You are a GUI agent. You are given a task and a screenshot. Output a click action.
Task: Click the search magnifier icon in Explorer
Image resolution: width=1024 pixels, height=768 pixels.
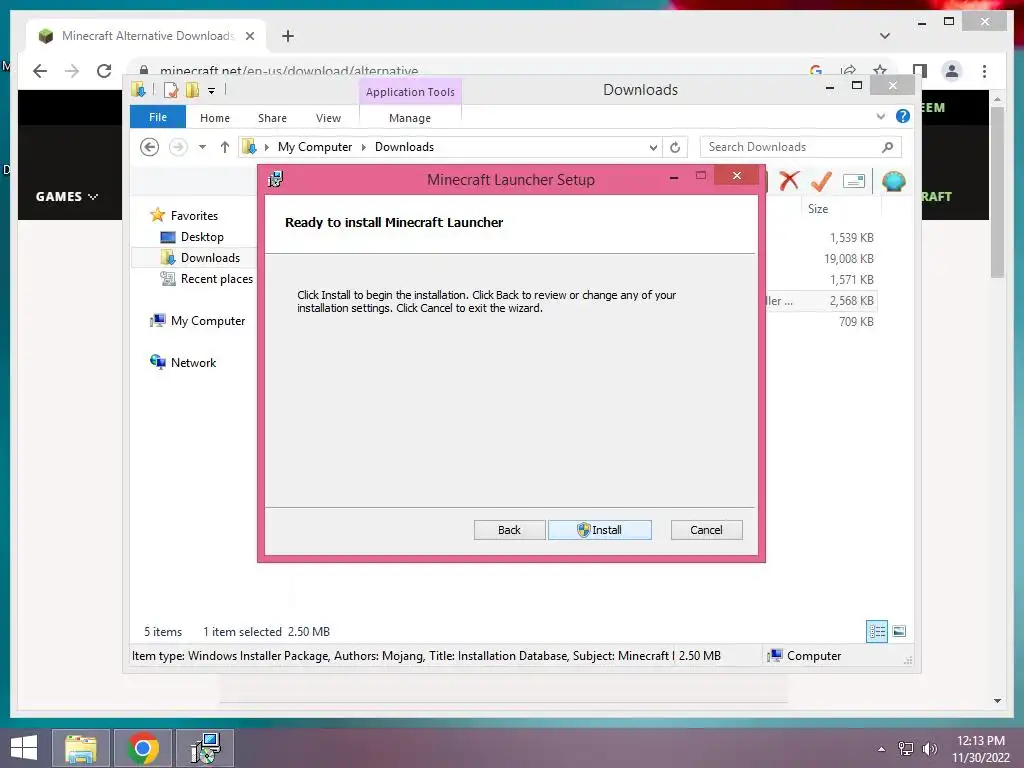pyautogui.click(x=887, y=147)
